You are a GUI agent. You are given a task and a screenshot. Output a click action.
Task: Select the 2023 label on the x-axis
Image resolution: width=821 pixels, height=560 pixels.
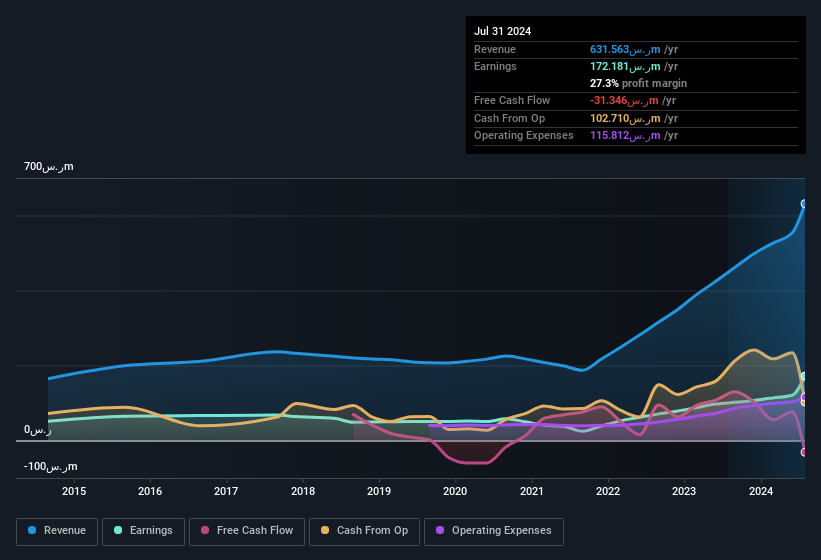[x=684, y=491]
